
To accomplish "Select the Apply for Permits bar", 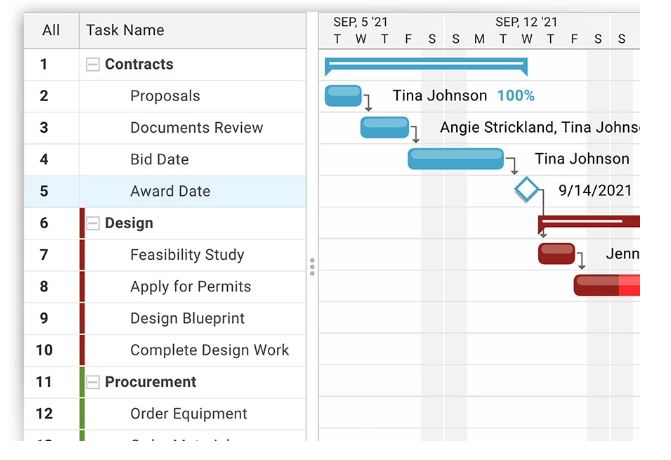I will click(x=606, y=286).
